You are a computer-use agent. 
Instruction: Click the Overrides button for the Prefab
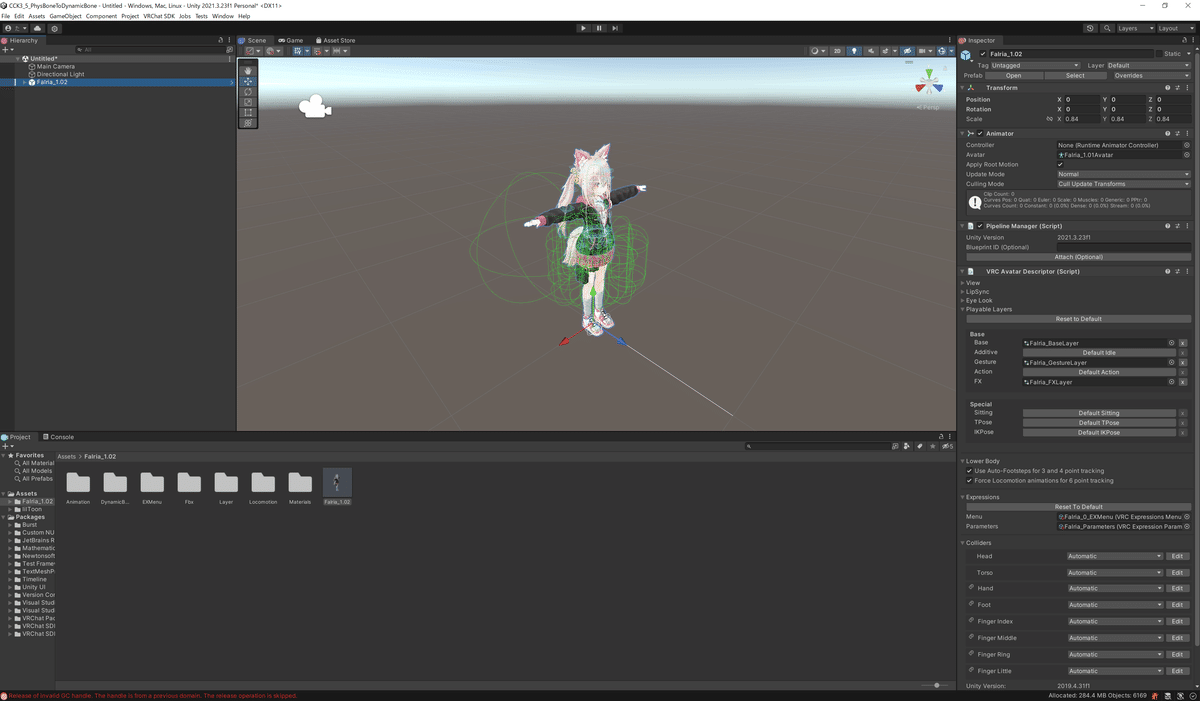pos(1152,75)
